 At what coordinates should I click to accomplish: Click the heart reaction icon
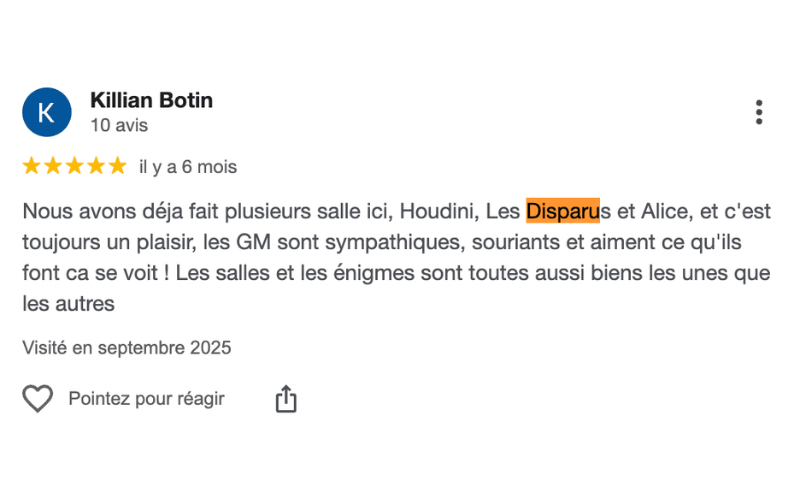coord(38,399)
